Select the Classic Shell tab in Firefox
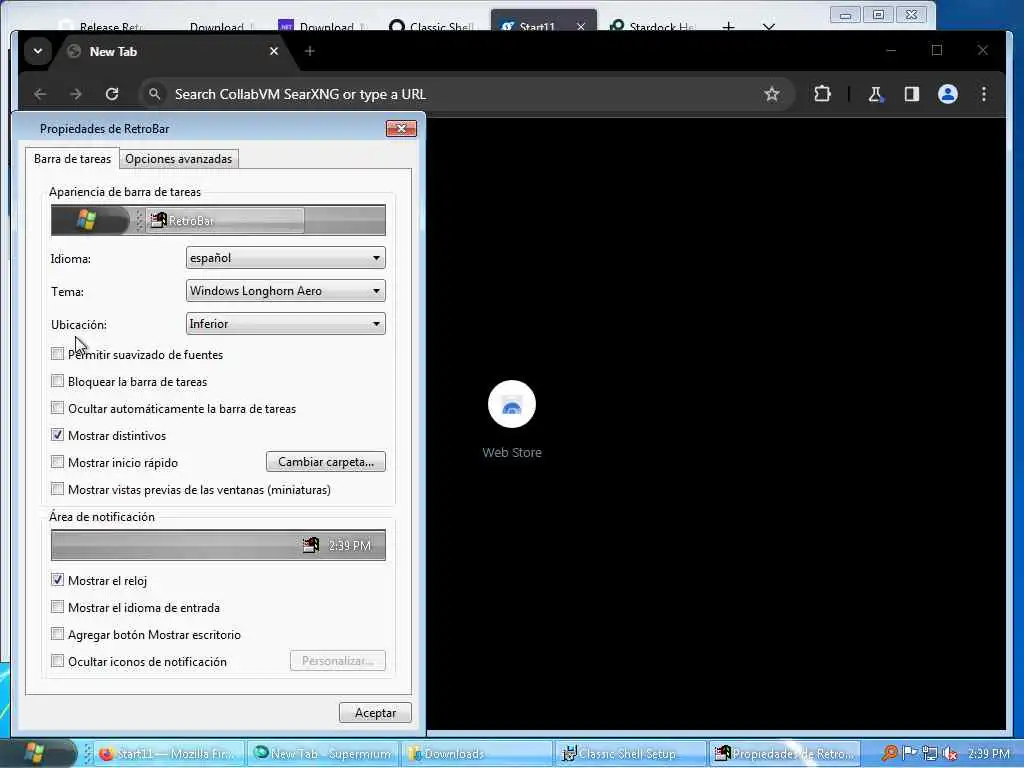The height and width of the screenshot is (768, 1024). tap(432, 27)
